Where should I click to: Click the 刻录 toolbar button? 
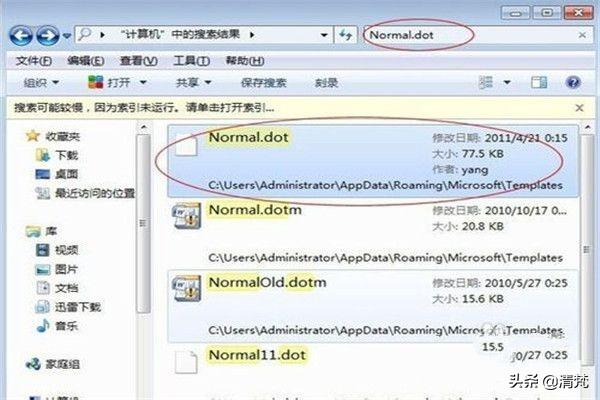(x=326, y=83)
